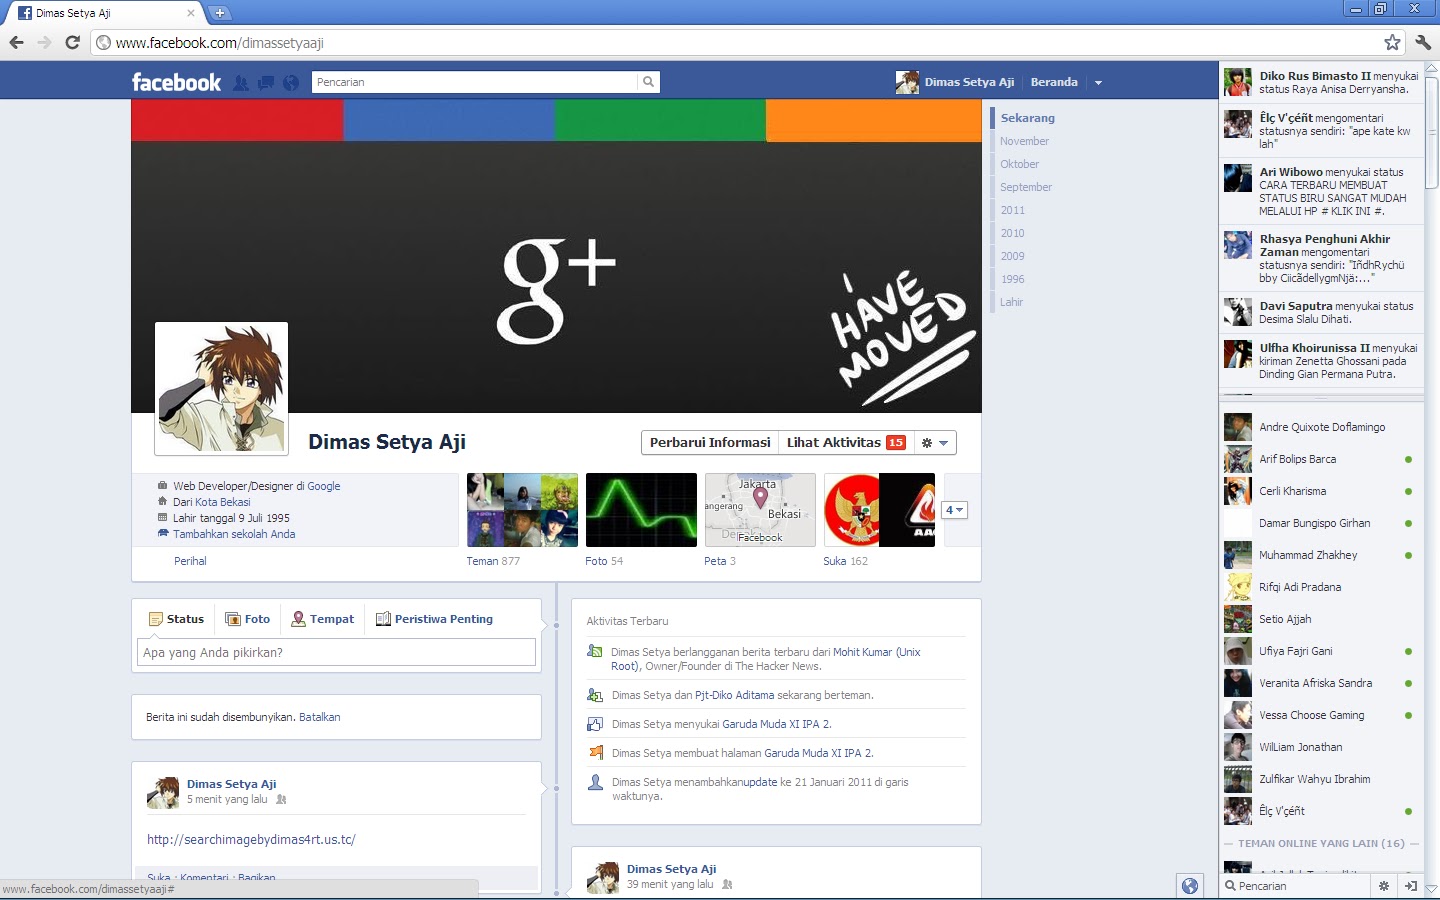Open chat with Cerli Kharisma
Viewport: 1440px width, 900px height.
point(1319,491)
